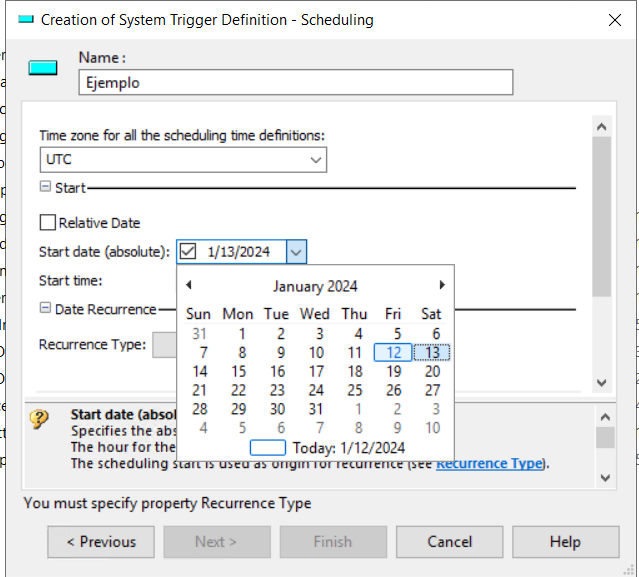Image resolution: width=639 pixels, height=577 pixels.
Task: Select January 13 in the calendar
Action: [432, 352]
